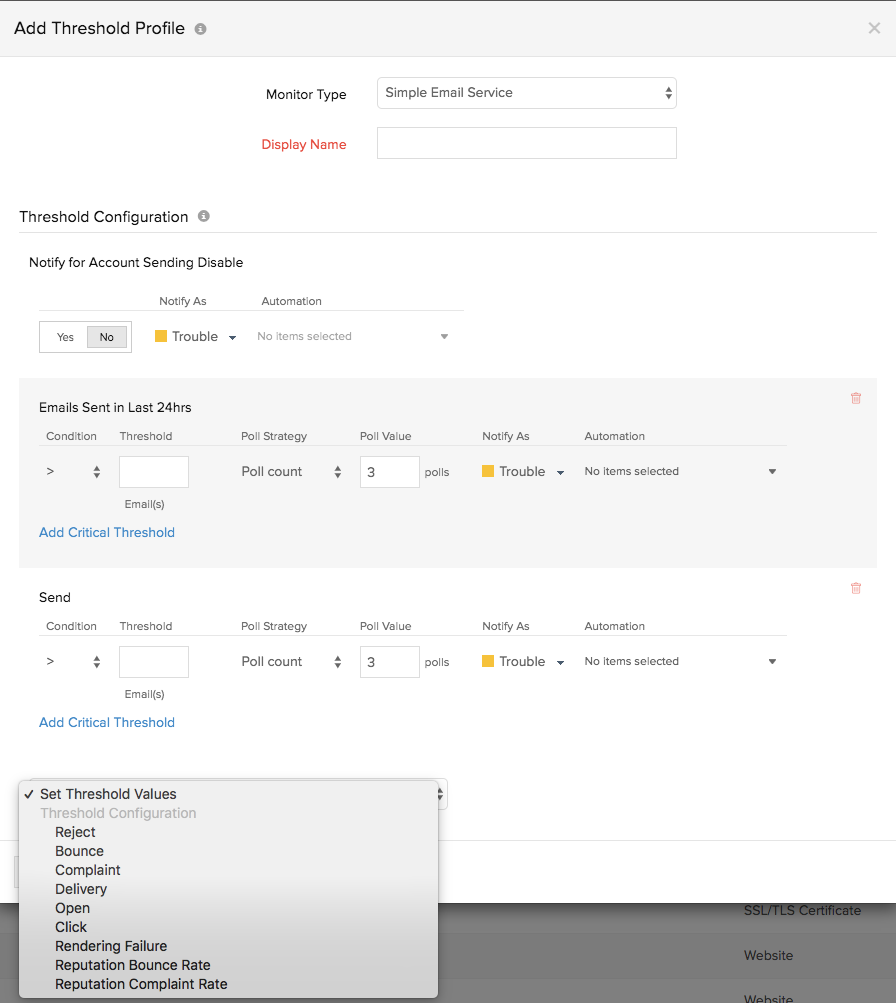Viewport: 896px width, 1003px height.
Task: Click the Display Name input field
Action: coord(526,143)
